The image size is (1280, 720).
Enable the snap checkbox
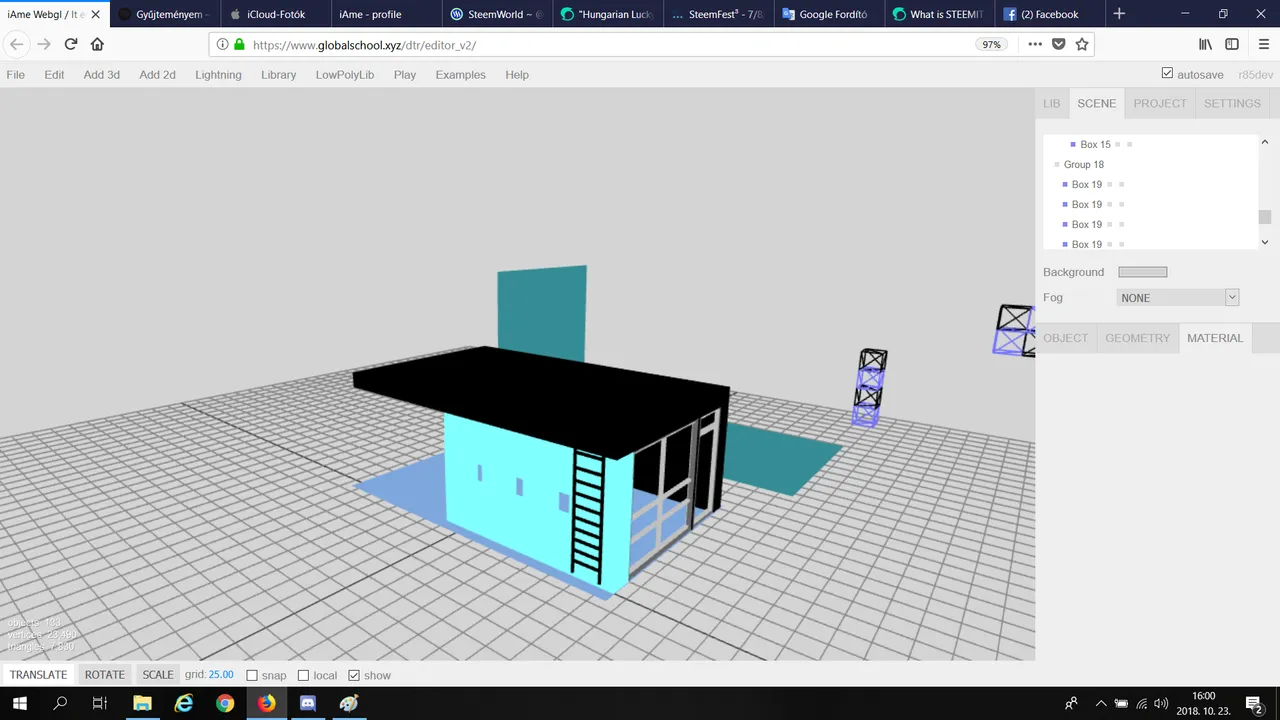pos(252,675)
